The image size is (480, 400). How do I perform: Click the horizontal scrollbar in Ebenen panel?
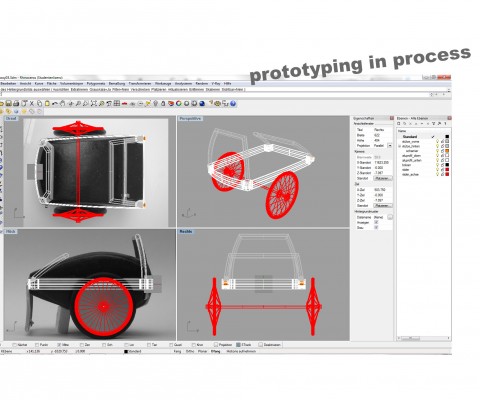[x=423, y=338]
